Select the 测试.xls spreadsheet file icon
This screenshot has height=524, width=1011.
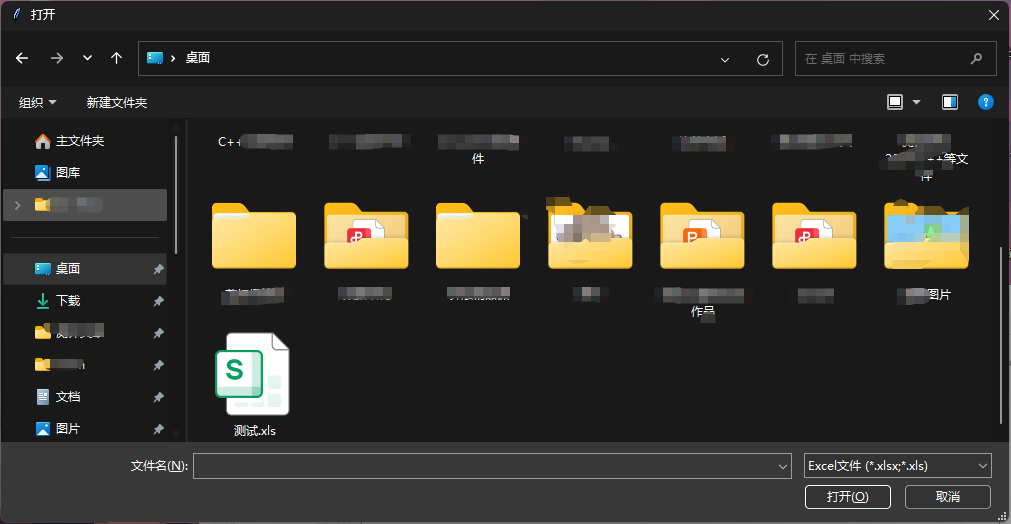[253, 374]
